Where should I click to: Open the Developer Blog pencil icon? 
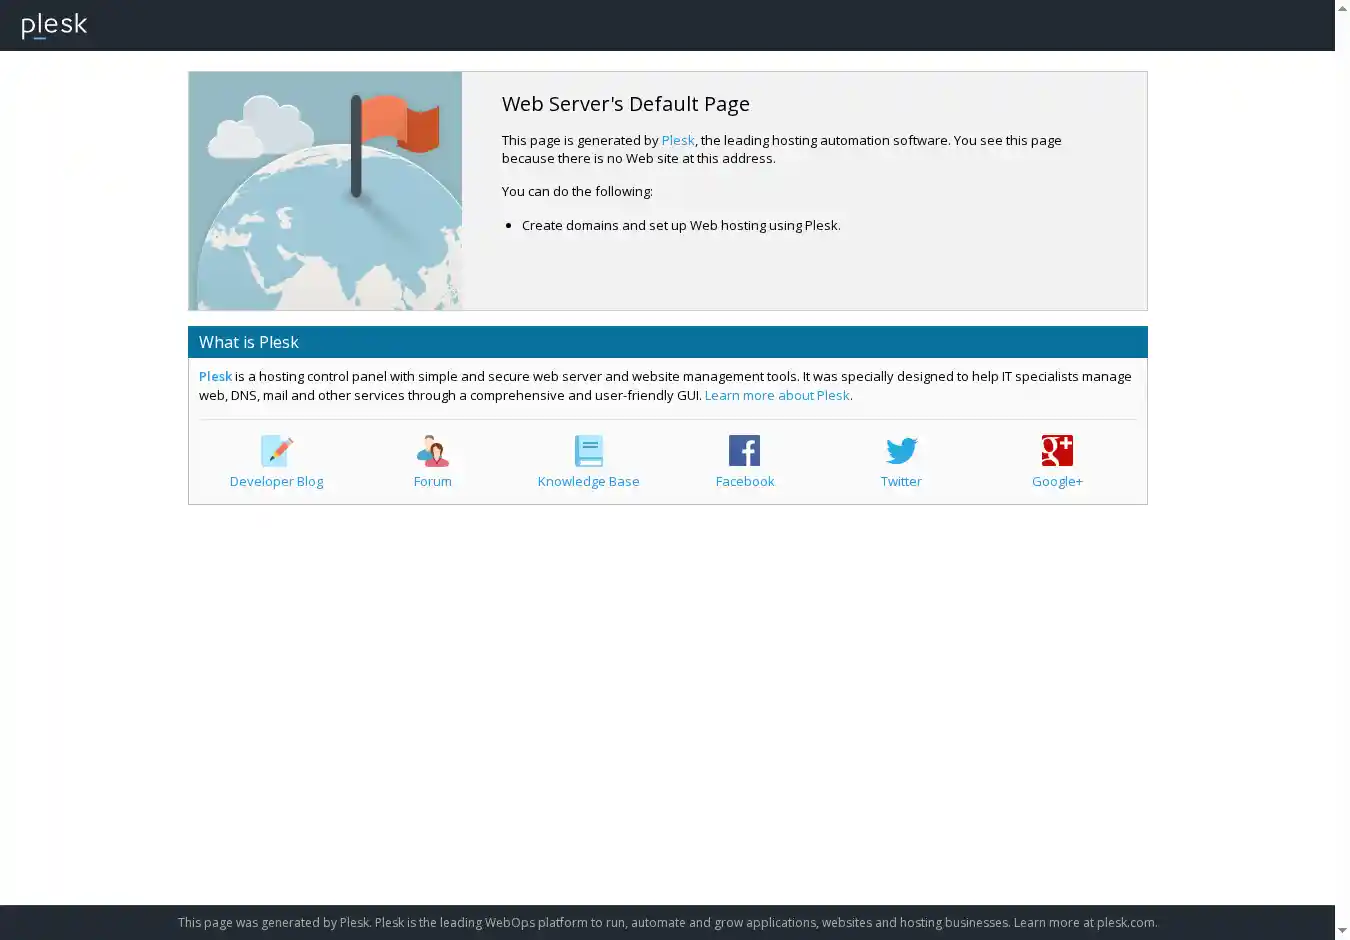[x=276, y=451]
